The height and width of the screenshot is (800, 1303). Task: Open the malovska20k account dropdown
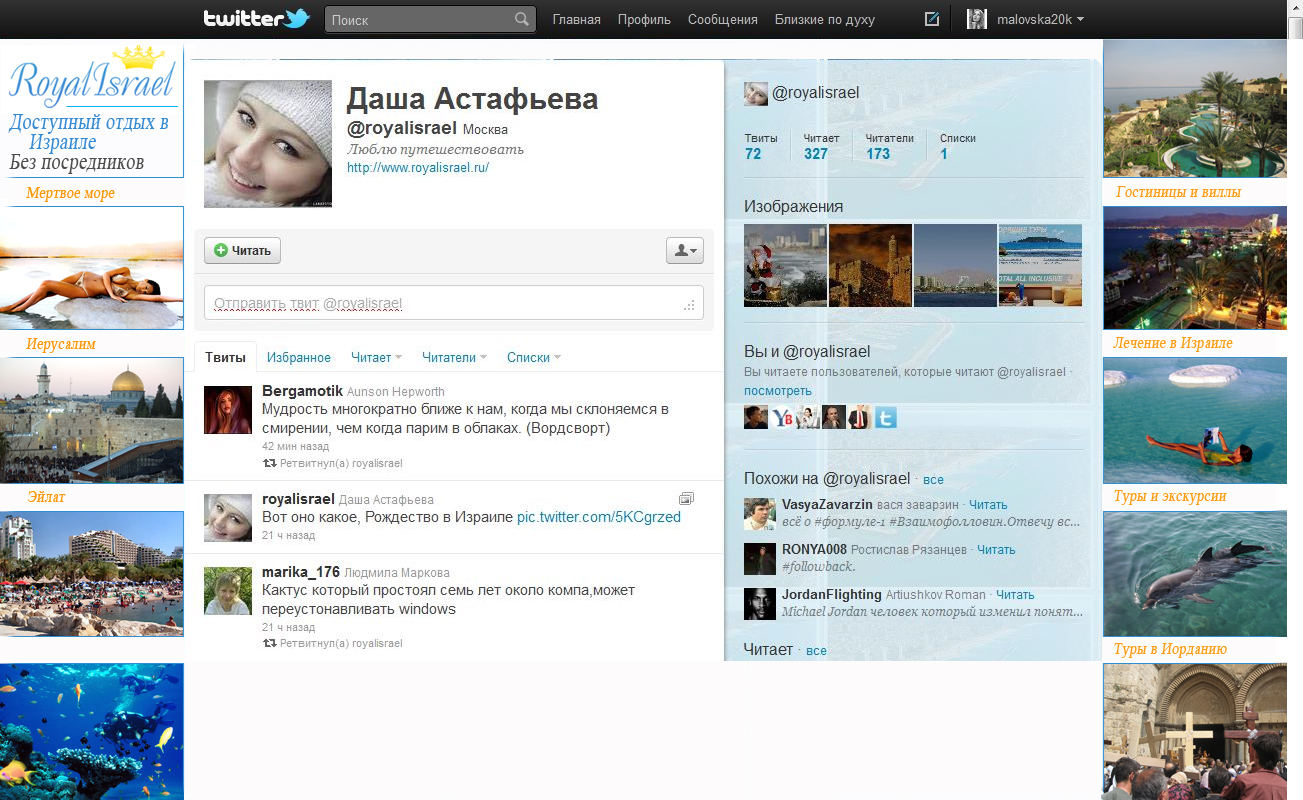(1025, 19)
